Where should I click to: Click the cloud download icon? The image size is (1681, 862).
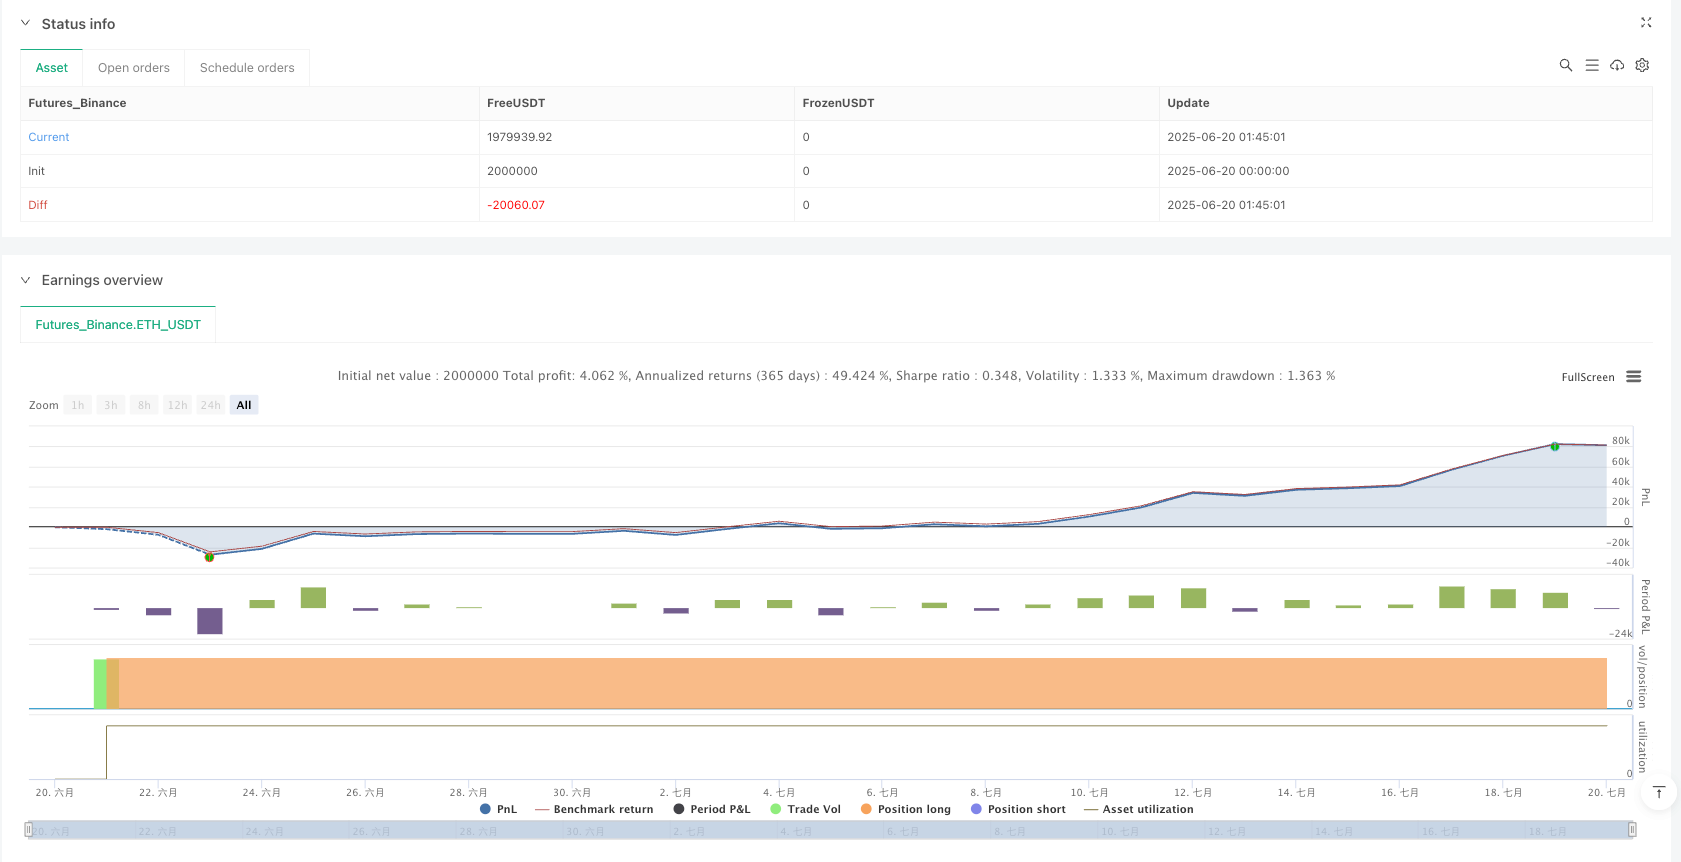pos(1617,65)
